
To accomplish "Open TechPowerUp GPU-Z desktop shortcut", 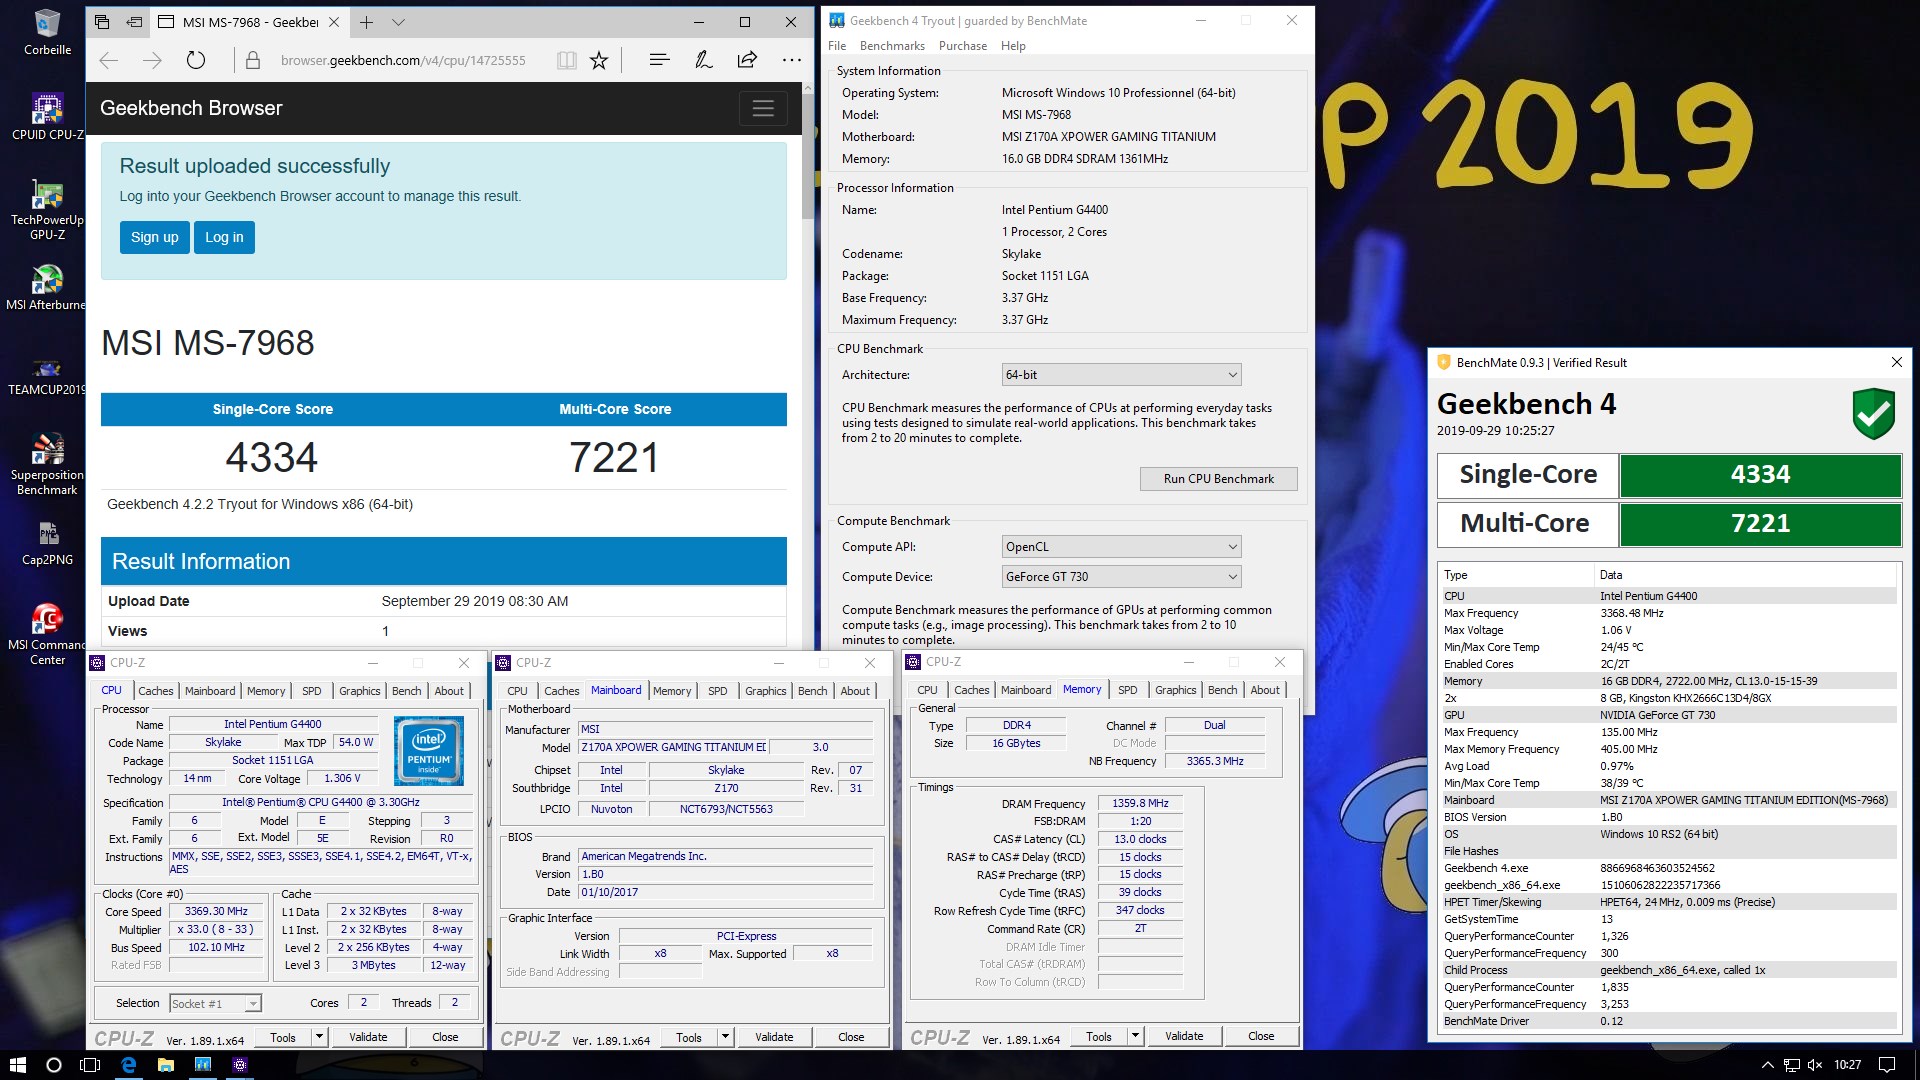I will point(47,210).
